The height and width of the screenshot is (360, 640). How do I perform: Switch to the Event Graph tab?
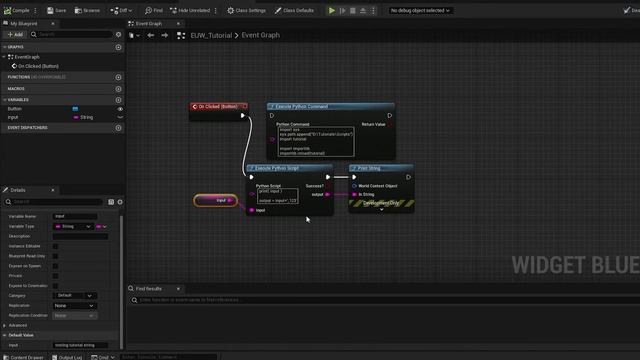tap(149, 24)
